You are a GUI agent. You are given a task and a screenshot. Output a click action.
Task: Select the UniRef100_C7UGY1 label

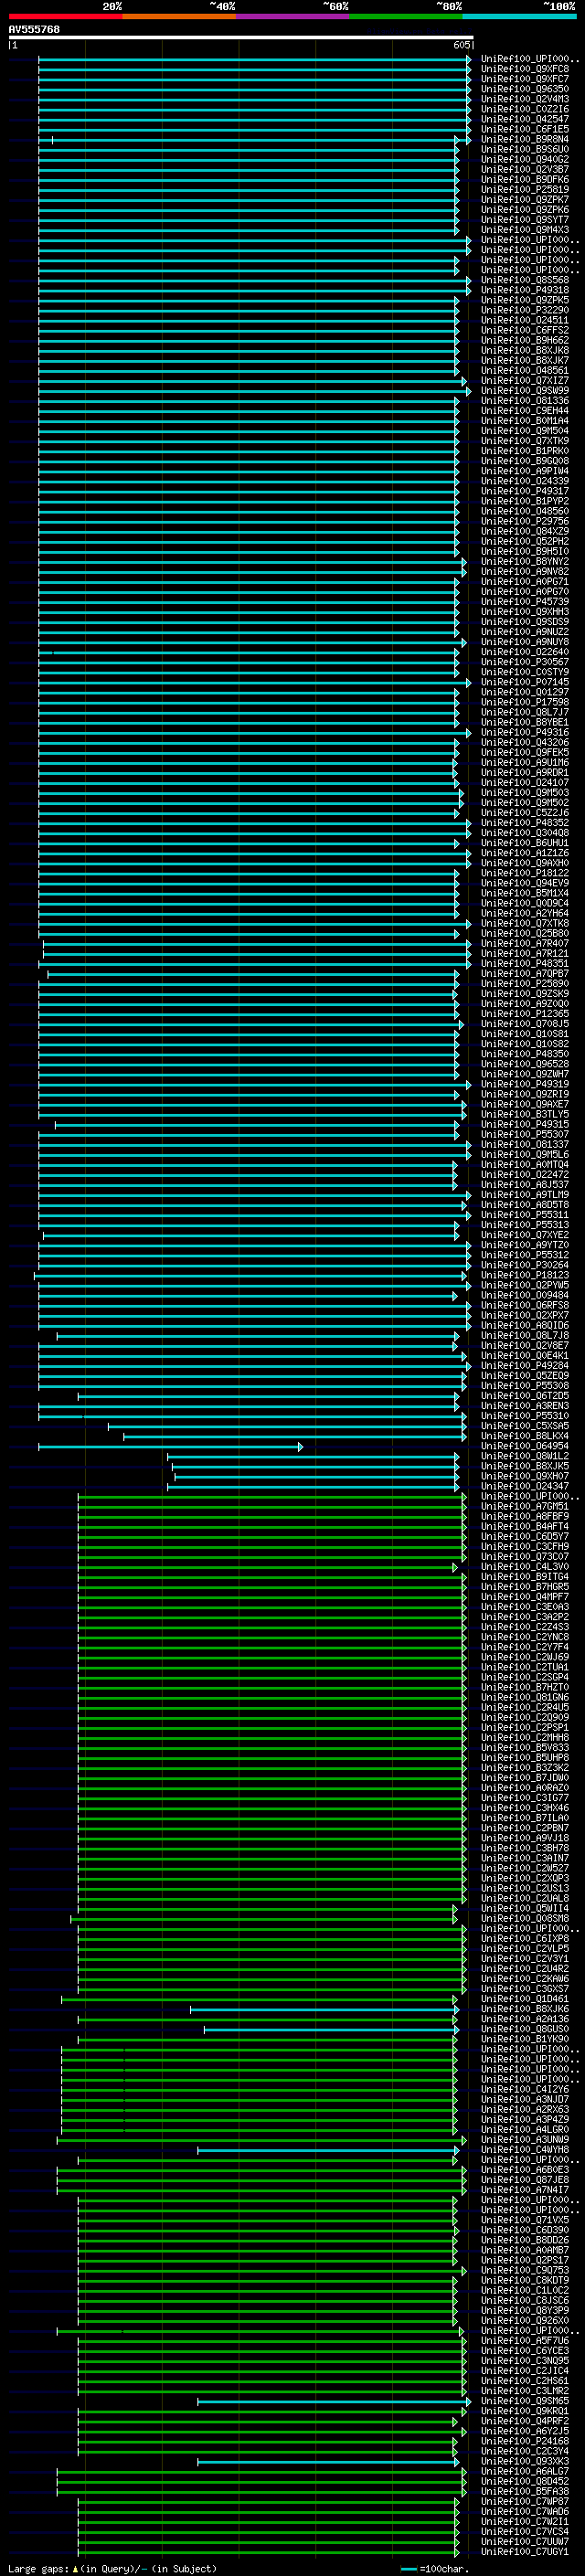(x=525, y=2552)
